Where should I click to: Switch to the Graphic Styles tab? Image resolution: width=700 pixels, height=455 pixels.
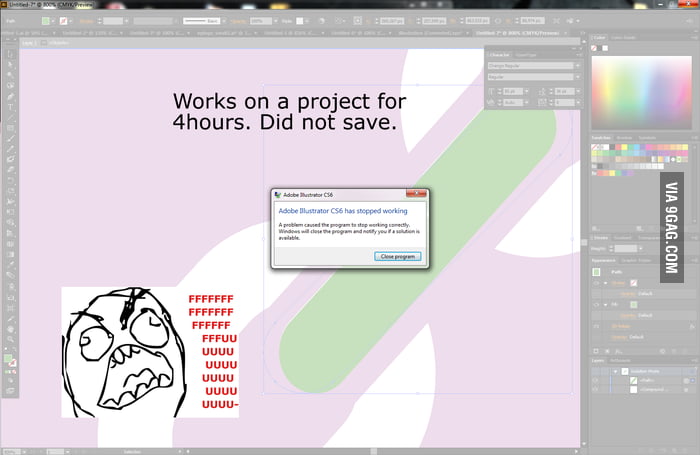click(x=634, y=260)
